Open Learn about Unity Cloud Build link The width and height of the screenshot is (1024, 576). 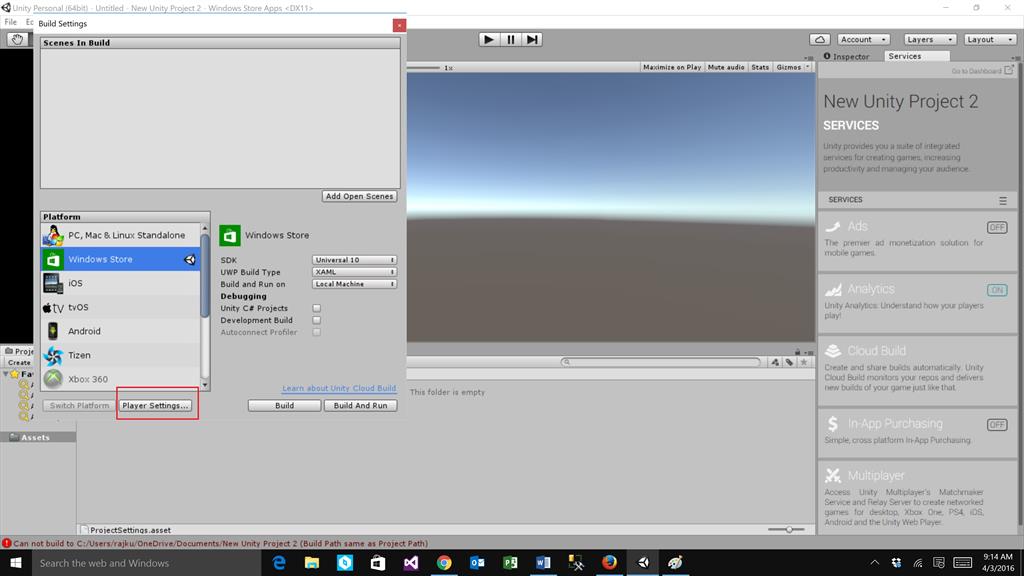(339, 388)
